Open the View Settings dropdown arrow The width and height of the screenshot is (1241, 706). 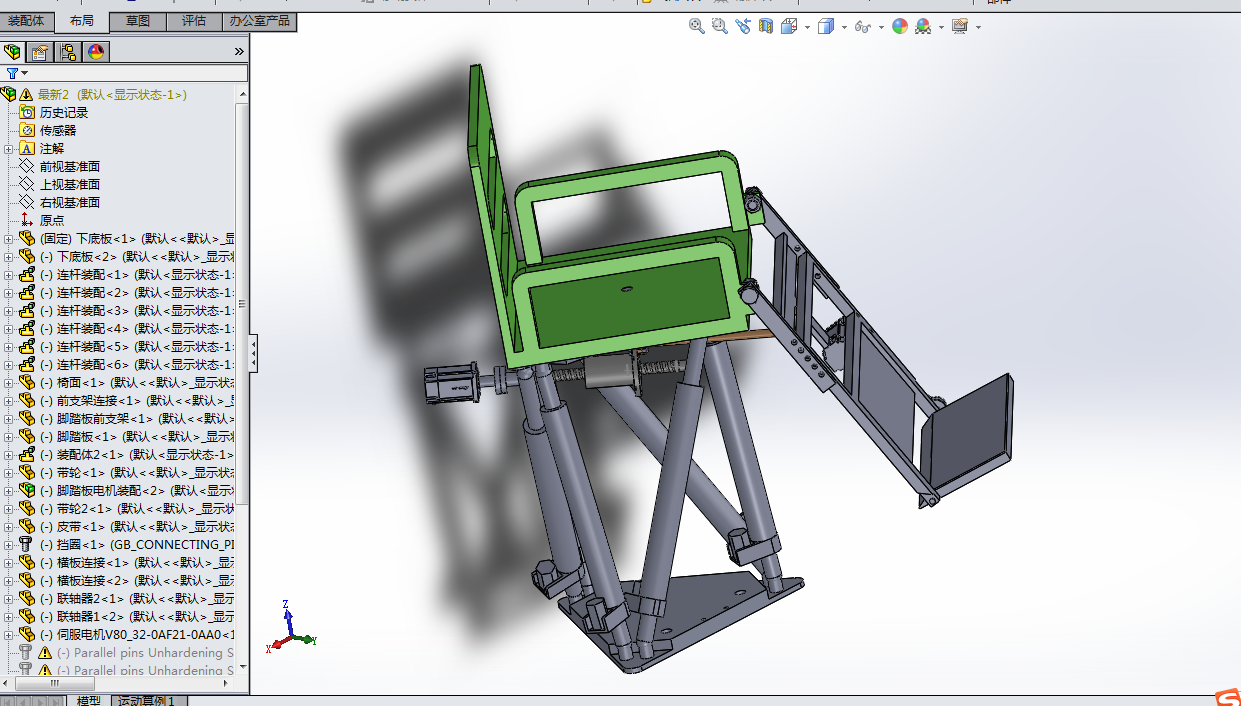[x=978, y=28]
